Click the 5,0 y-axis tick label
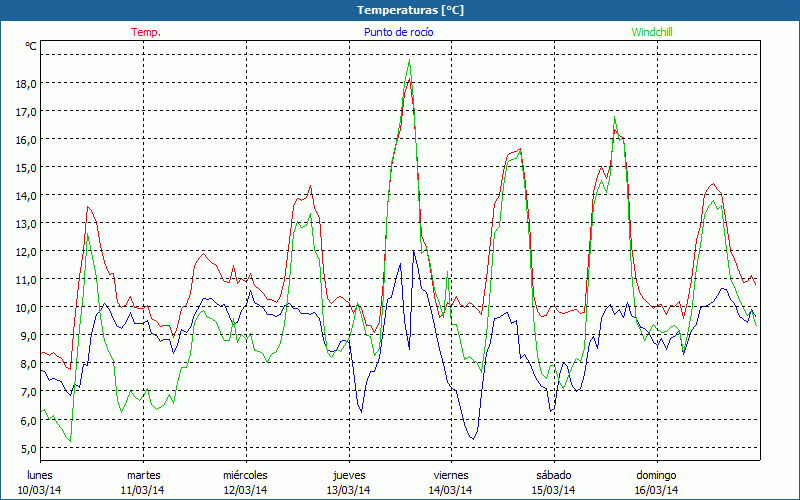This screenshot has width=800, height=500. tap(25, 447)
